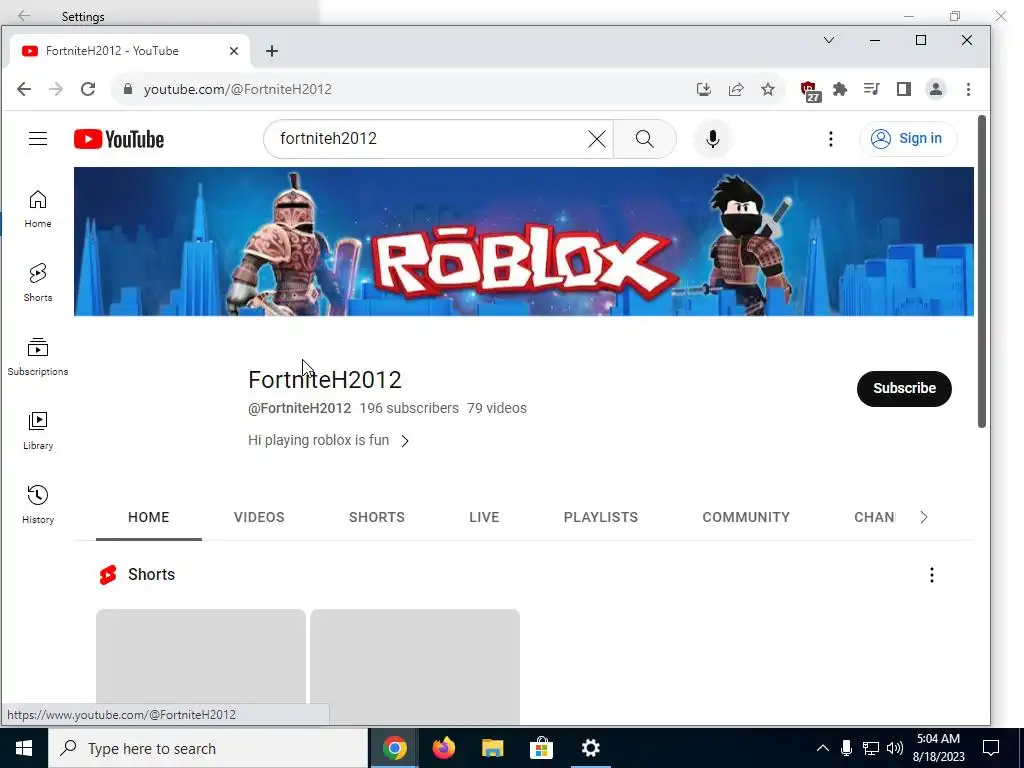Toggle Chrome side panel

[904, 89]
